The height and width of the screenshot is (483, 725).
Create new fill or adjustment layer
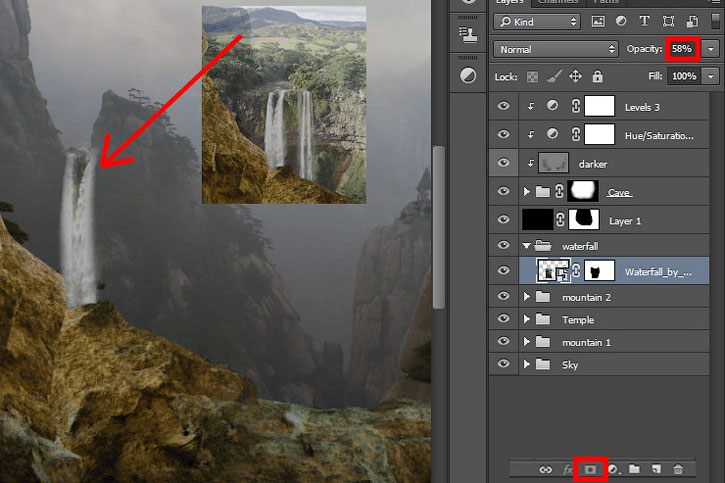[613, 470]
